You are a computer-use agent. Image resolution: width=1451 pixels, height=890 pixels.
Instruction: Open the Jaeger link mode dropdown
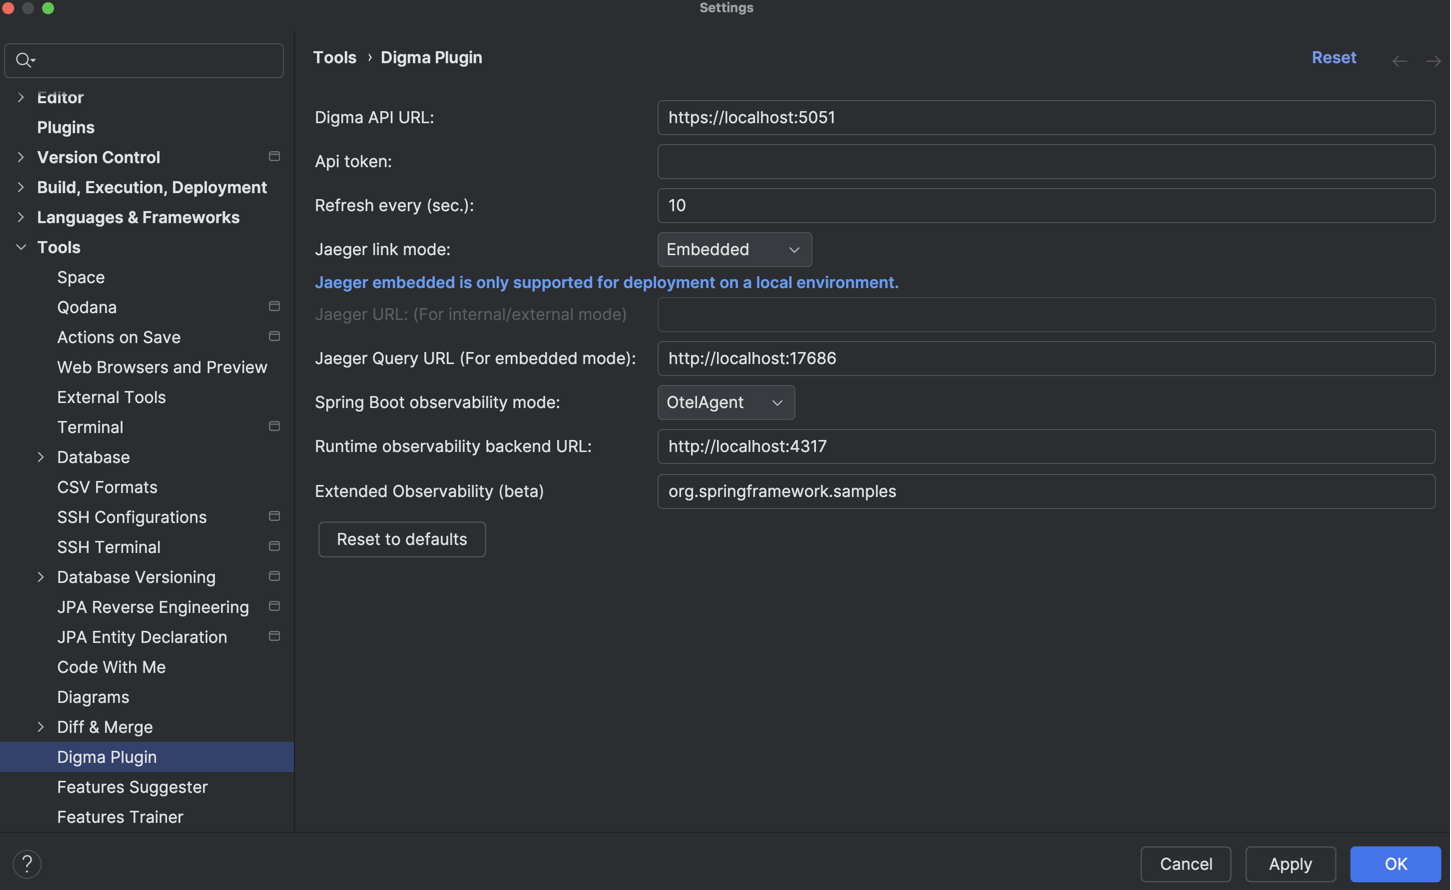pyautogui.click(x=734, y=249)
